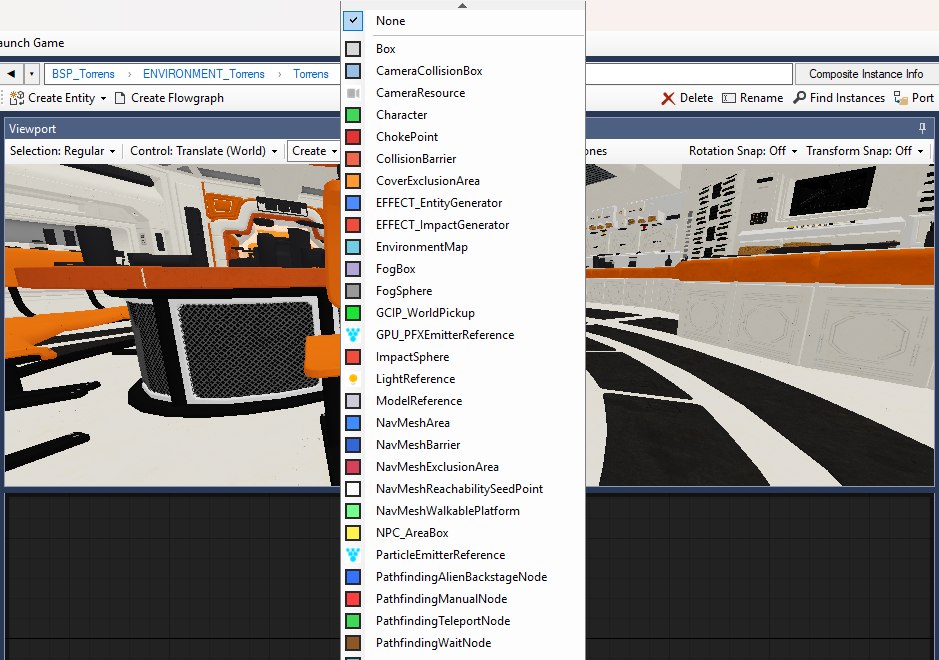Click the ParticleEmitterReference particle icon

(353, 555)
